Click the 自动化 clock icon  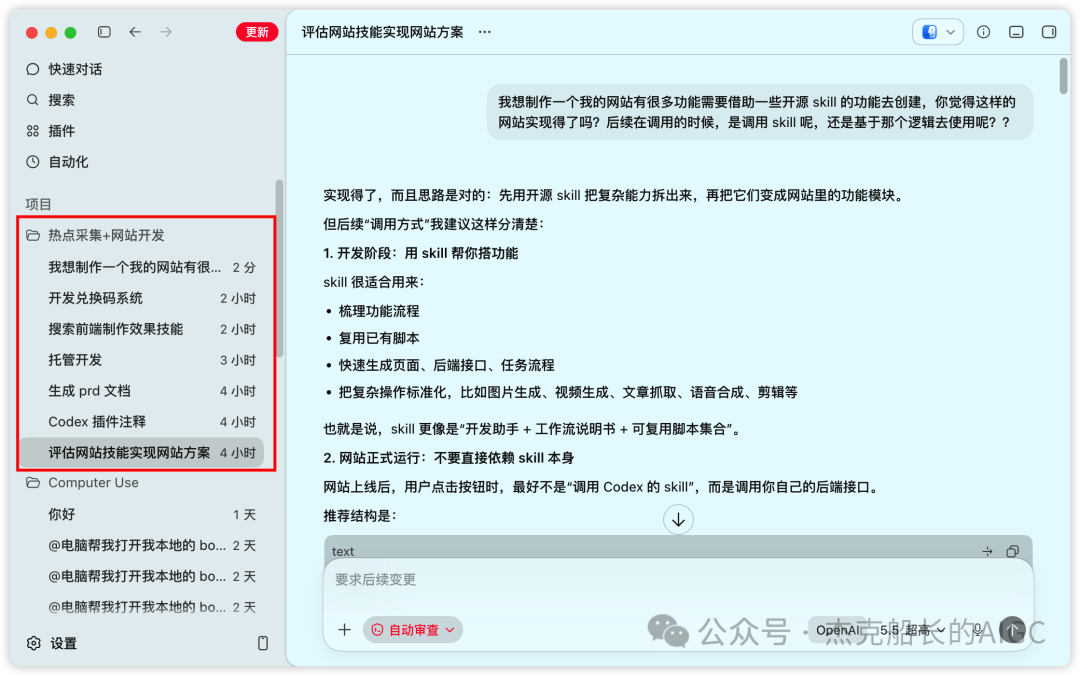coord(32,162)
